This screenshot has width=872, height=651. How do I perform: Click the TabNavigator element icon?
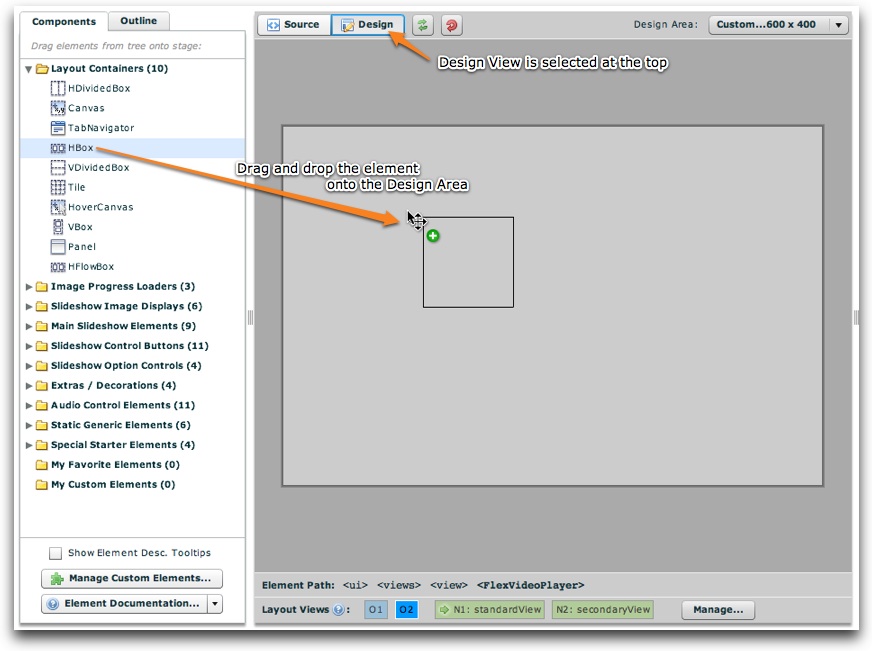point(58,128)
